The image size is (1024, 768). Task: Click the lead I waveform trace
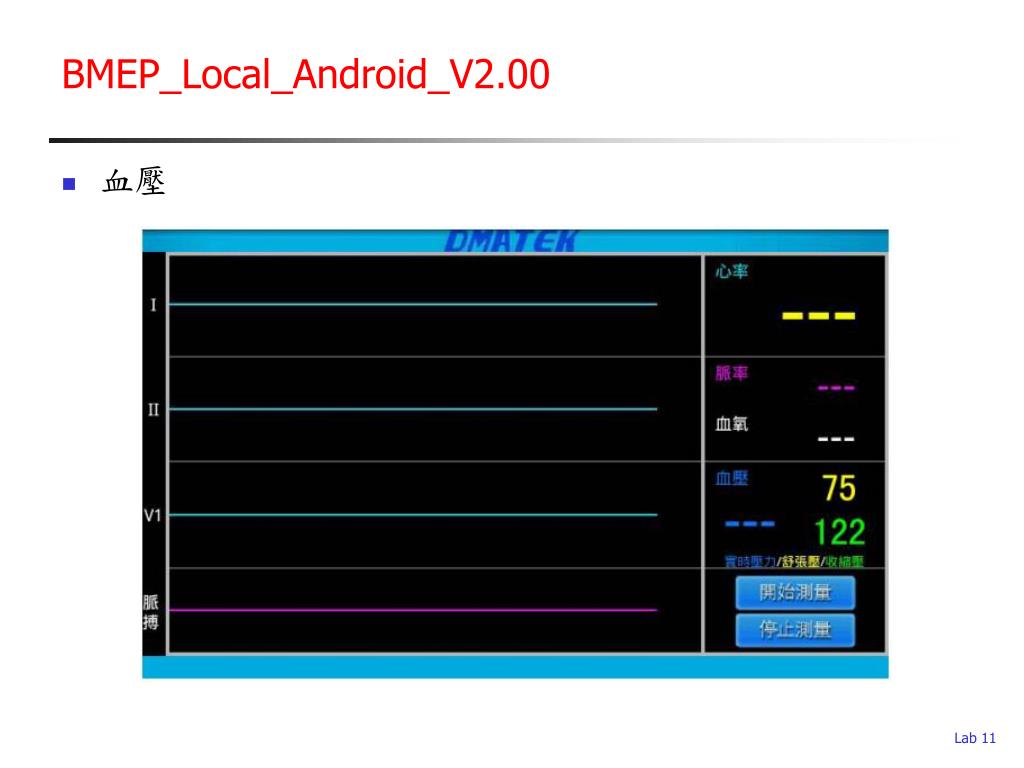(413, 304)
